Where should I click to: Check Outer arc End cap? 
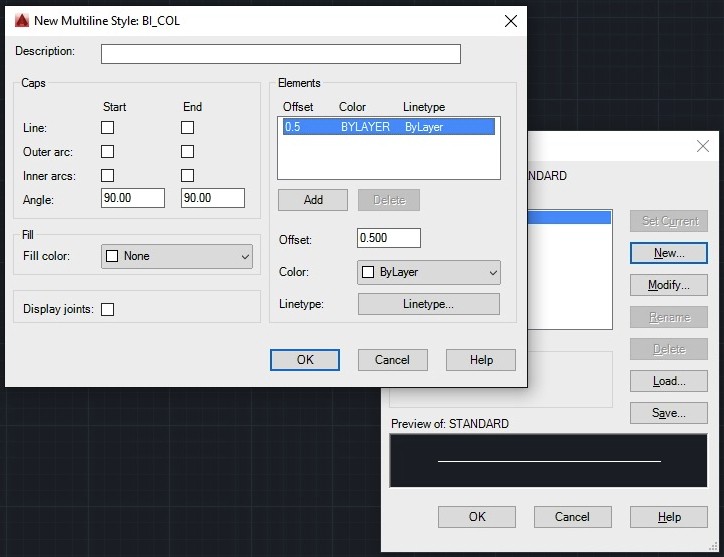[x=187, y=151]
